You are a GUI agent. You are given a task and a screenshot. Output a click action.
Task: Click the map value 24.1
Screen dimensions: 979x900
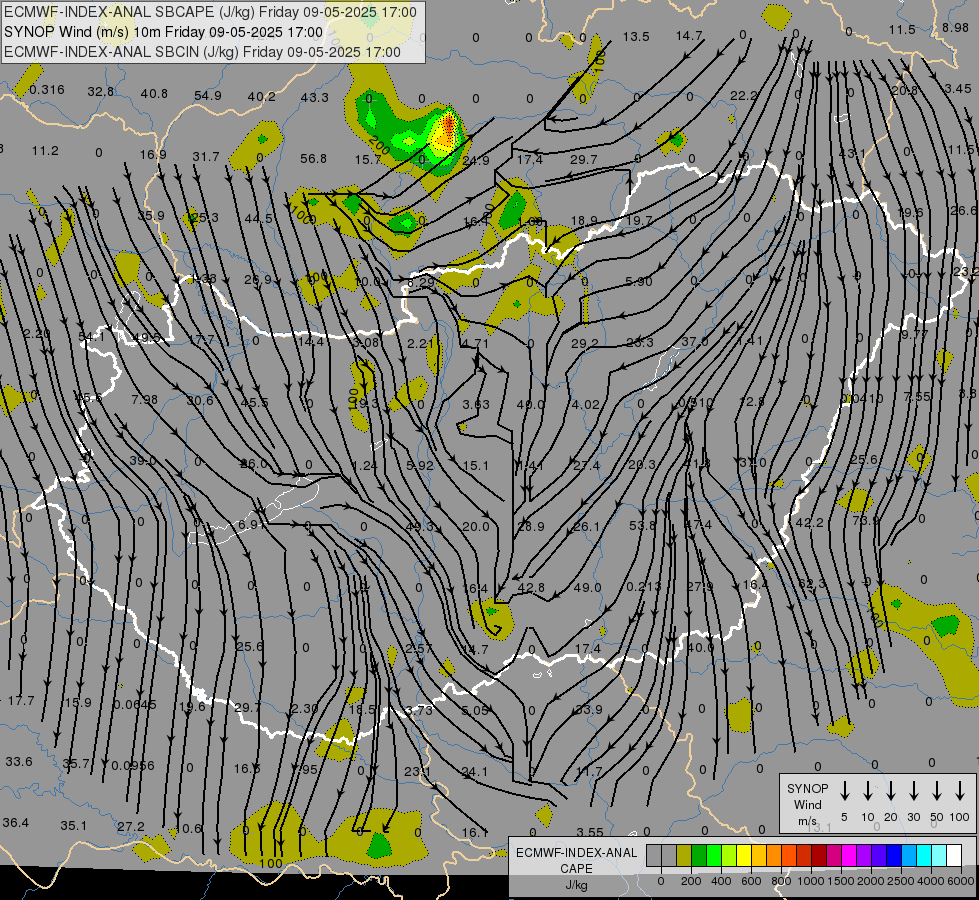pyautogui.click(x=475, y=772)
